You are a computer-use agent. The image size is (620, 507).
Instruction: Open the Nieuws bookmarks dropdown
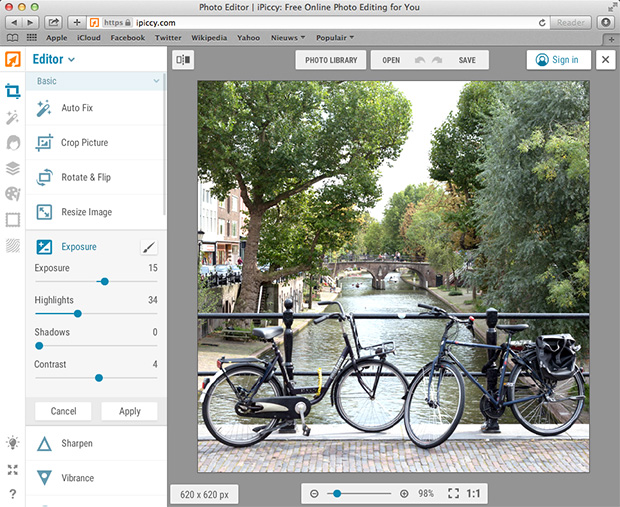click(x=288, y=38)
